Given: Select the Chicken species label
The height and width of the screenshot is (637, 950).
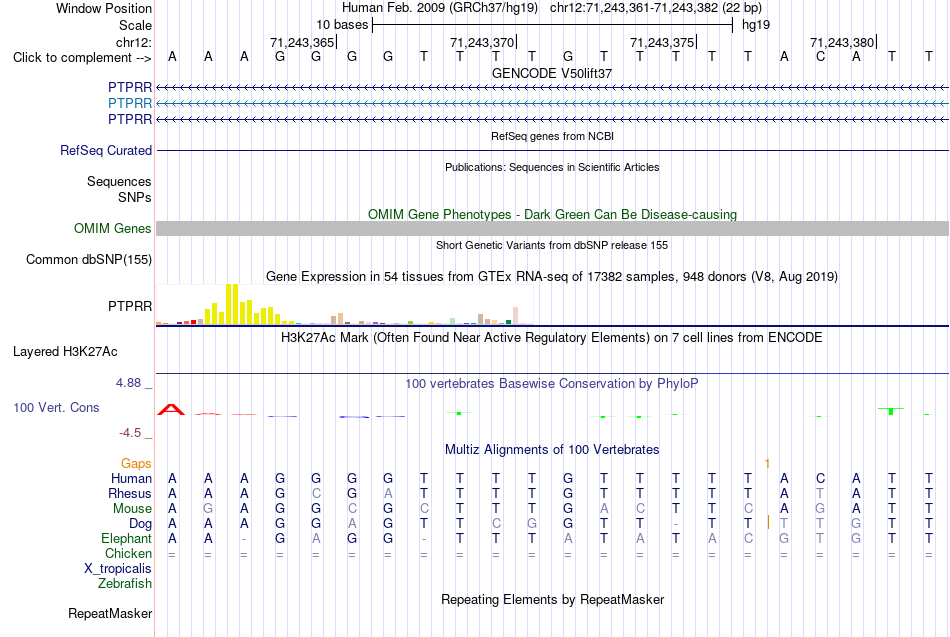Looking at the screenshot, I should (x=128, y=553).
